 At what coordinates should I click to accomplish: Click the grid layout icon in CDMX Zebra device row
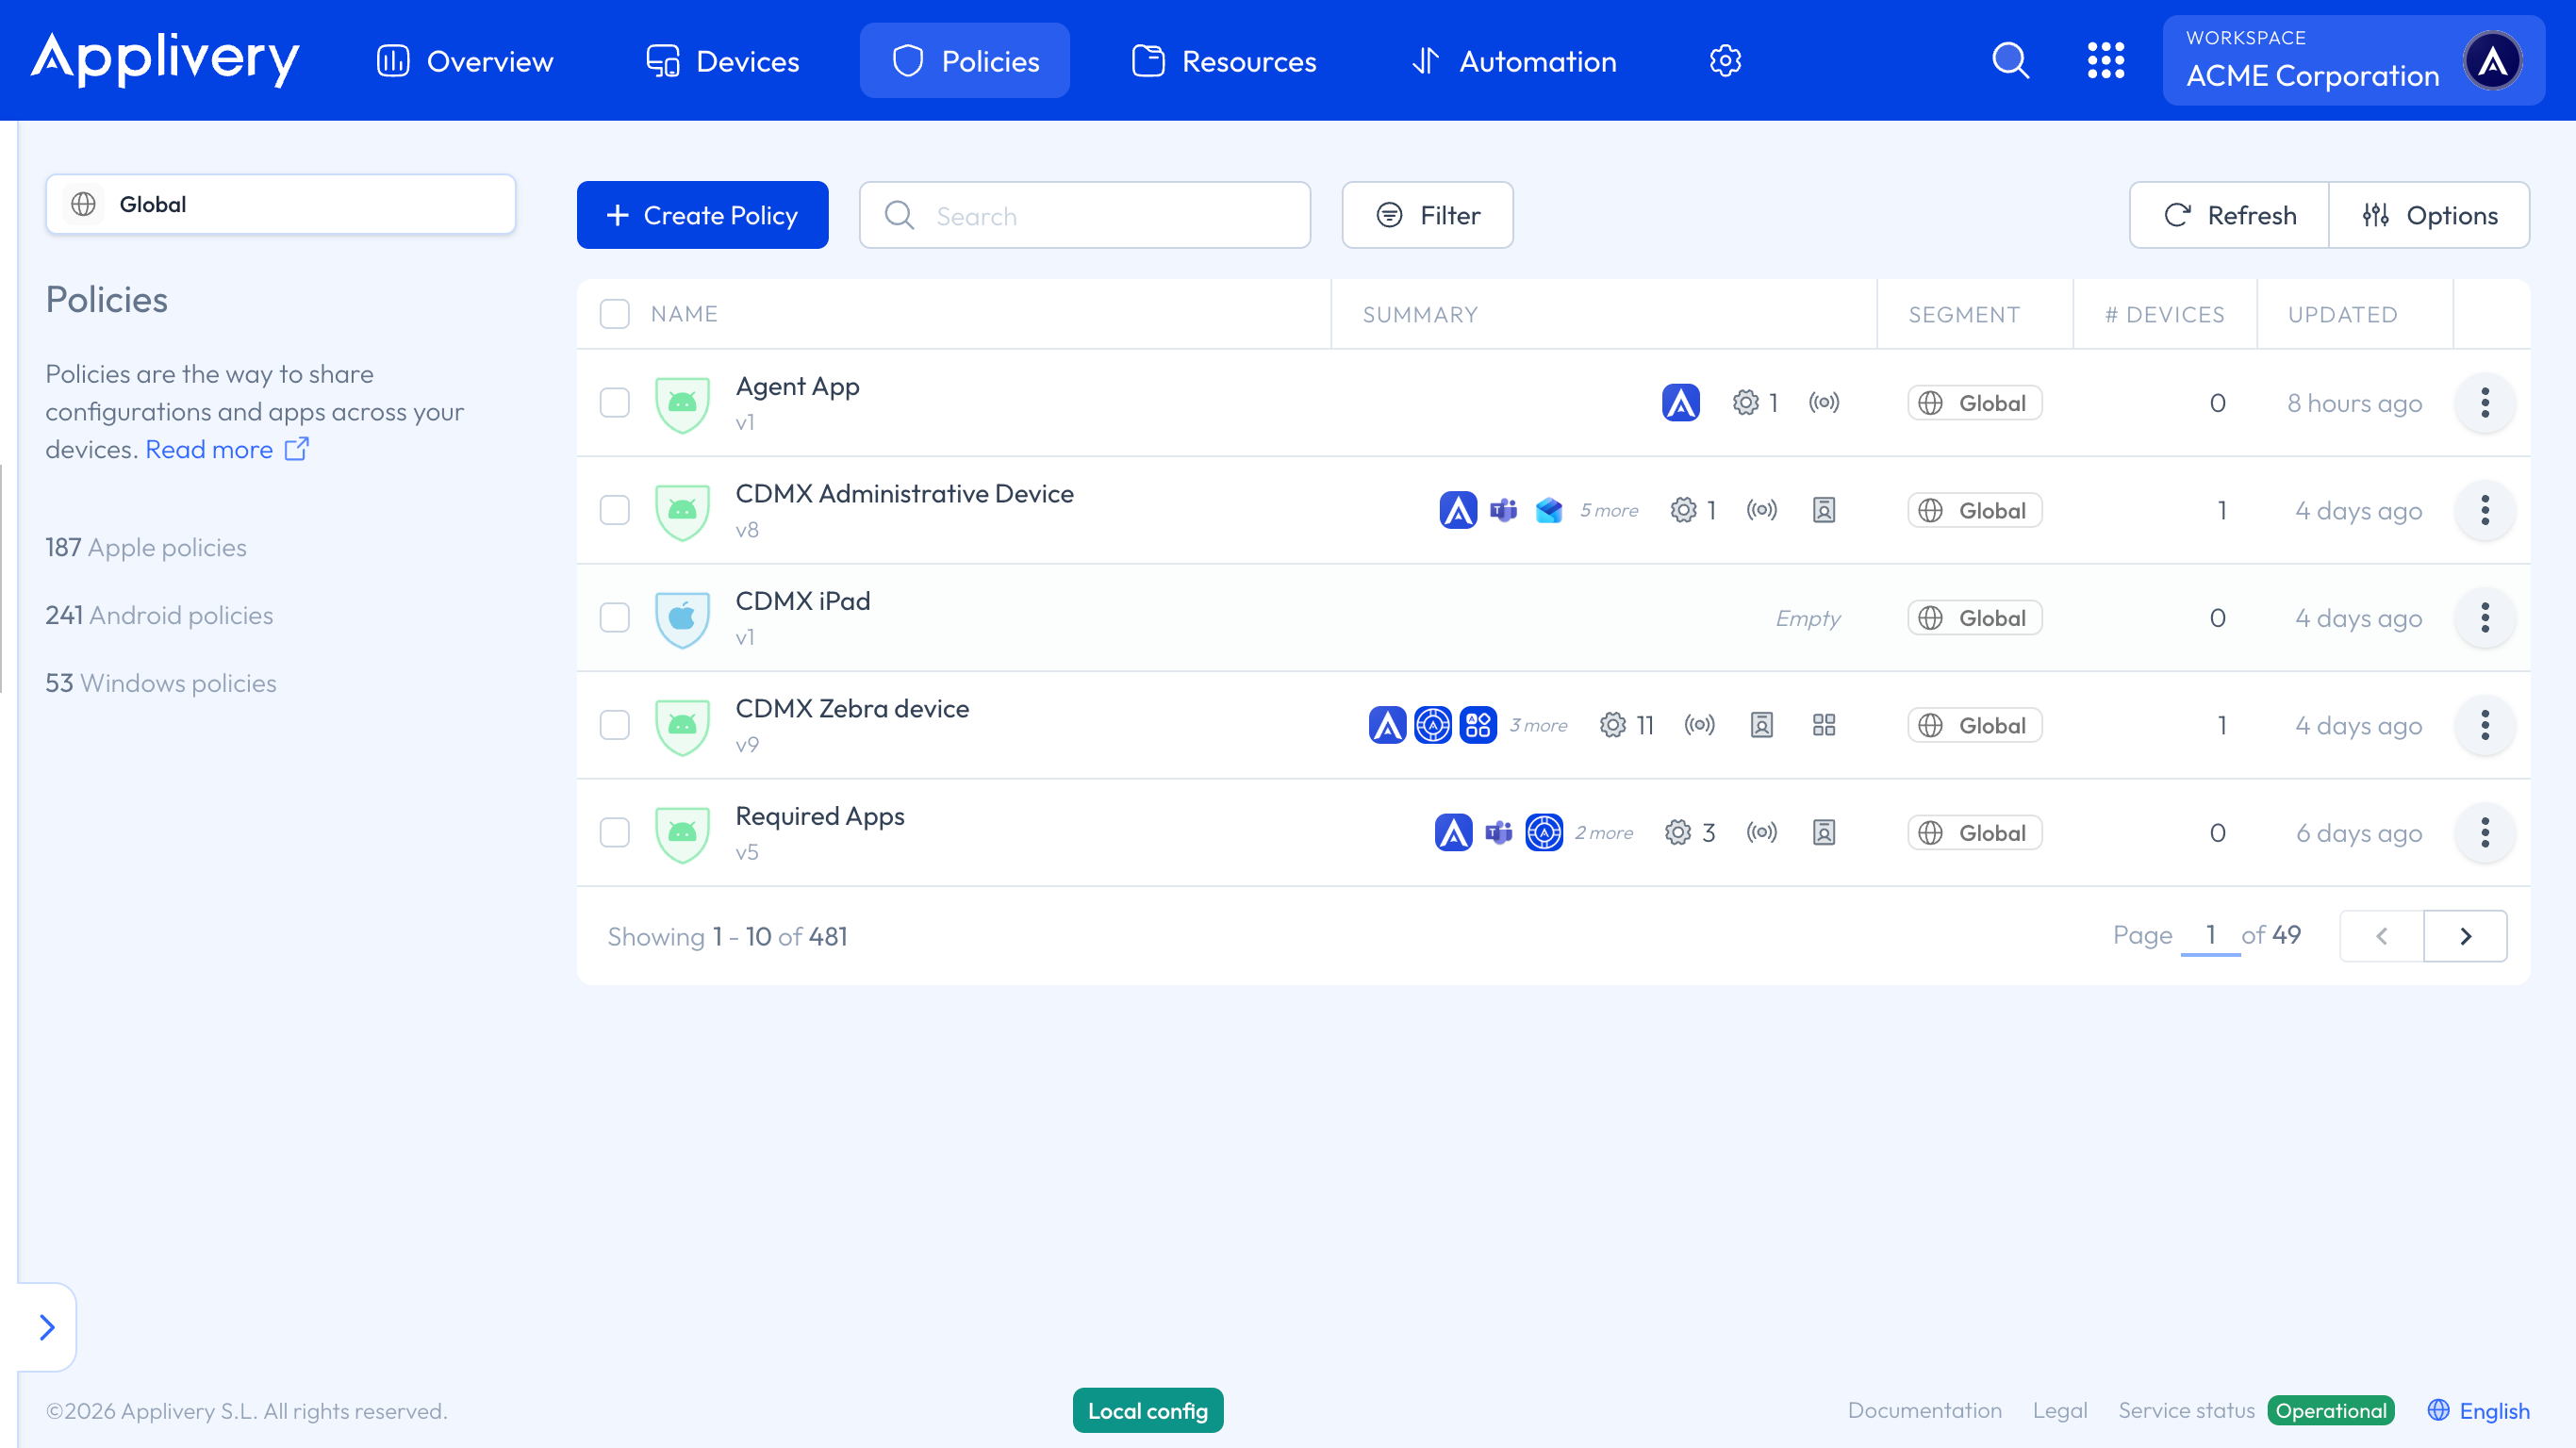coord(1823,725)
